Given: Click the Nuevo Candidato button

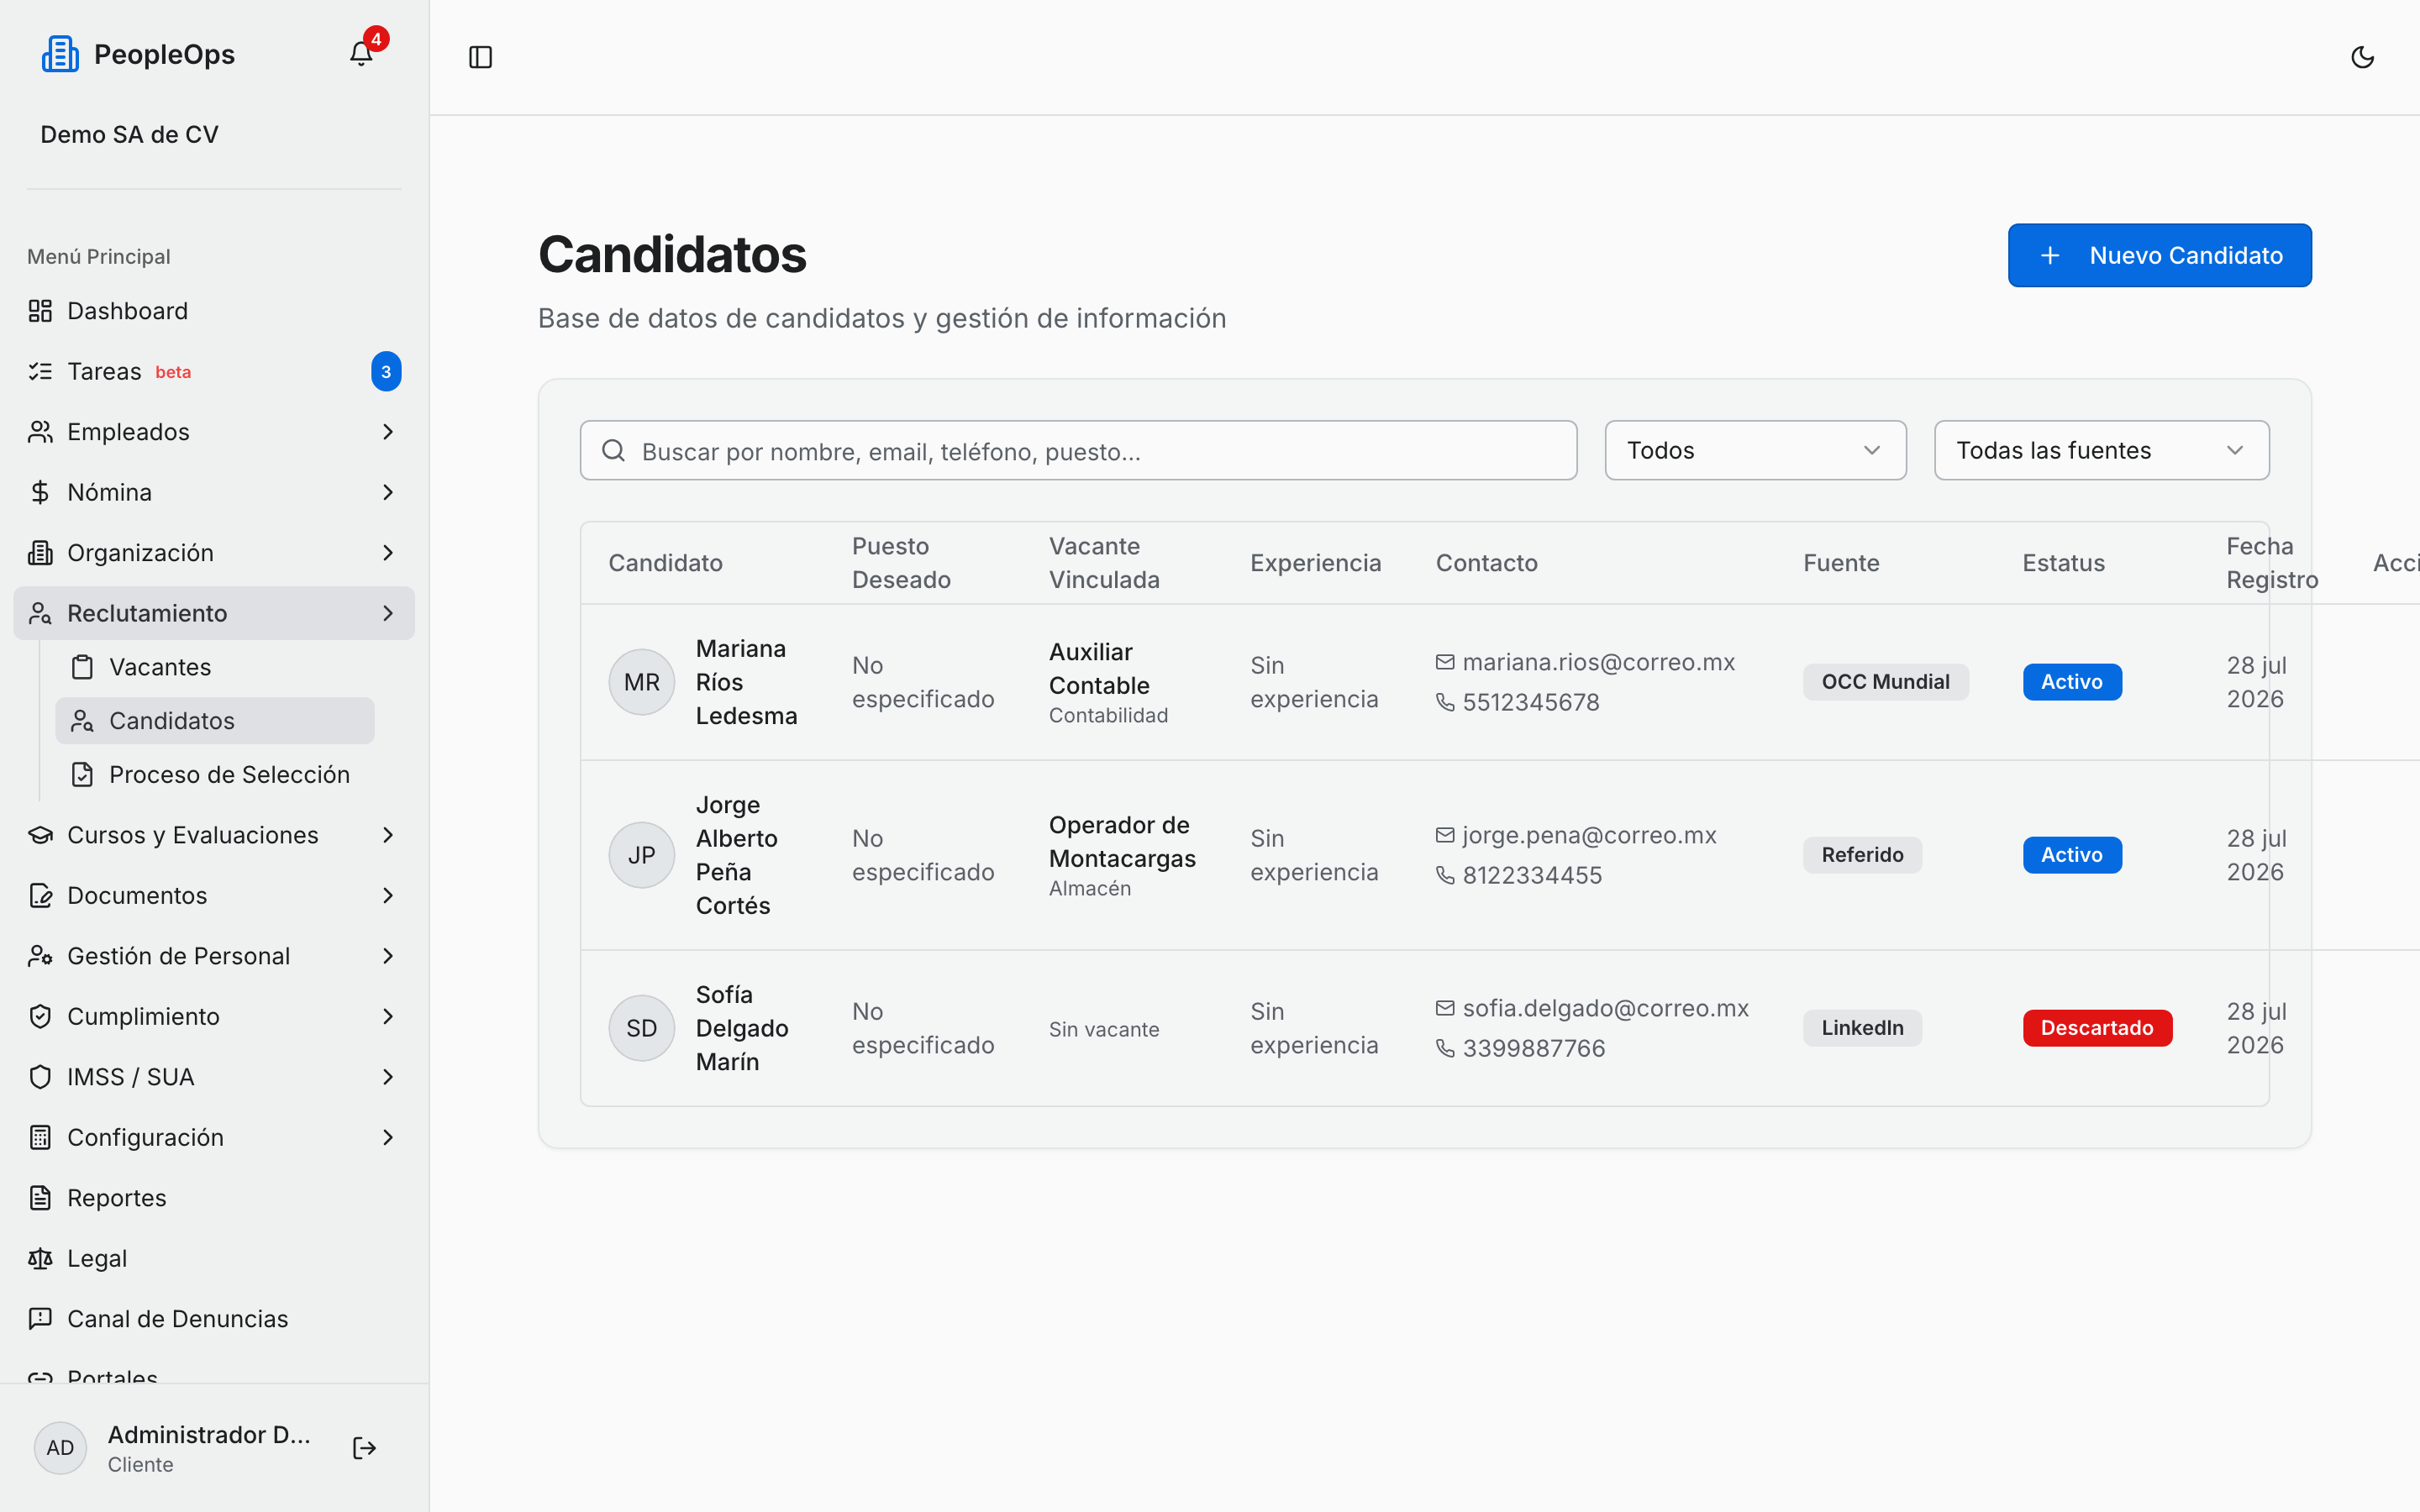Looking at the screenshot, I should click(2159, 256).
